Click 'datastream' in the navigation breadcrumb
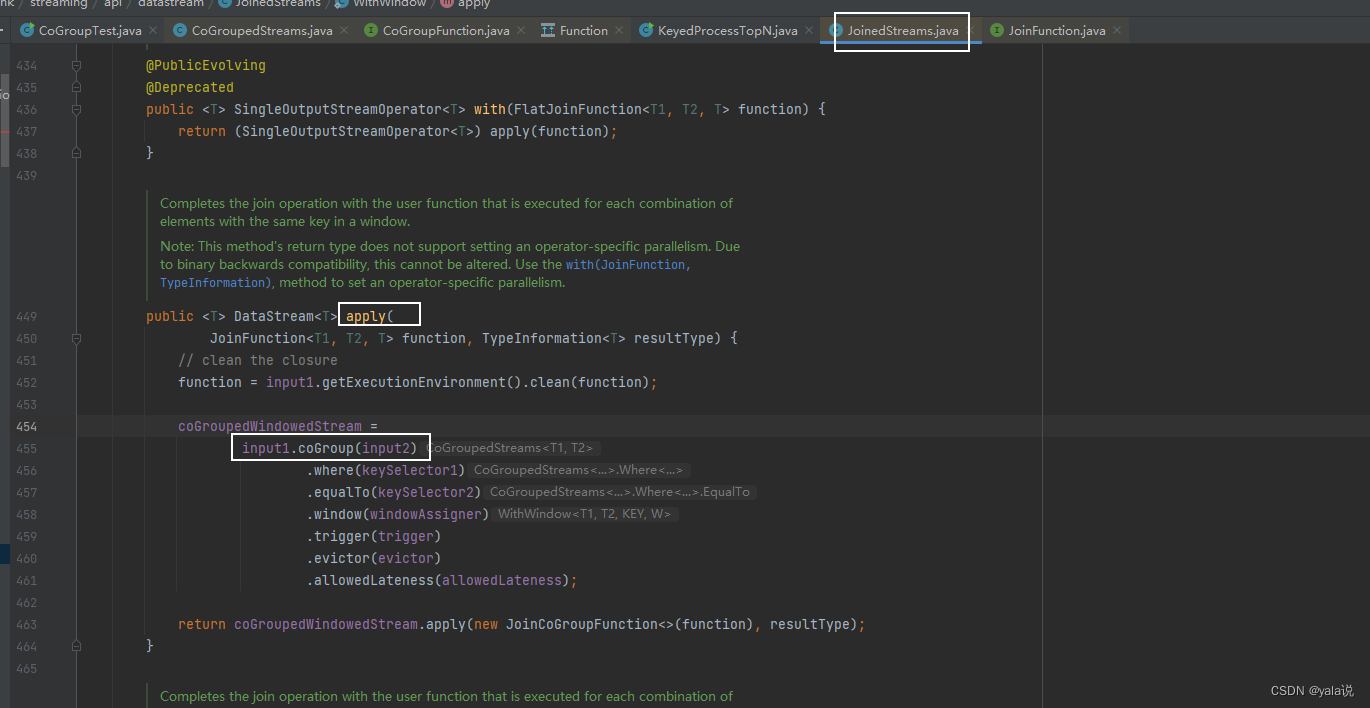Screen dimensions: 1370x708 tap(170, 4)
